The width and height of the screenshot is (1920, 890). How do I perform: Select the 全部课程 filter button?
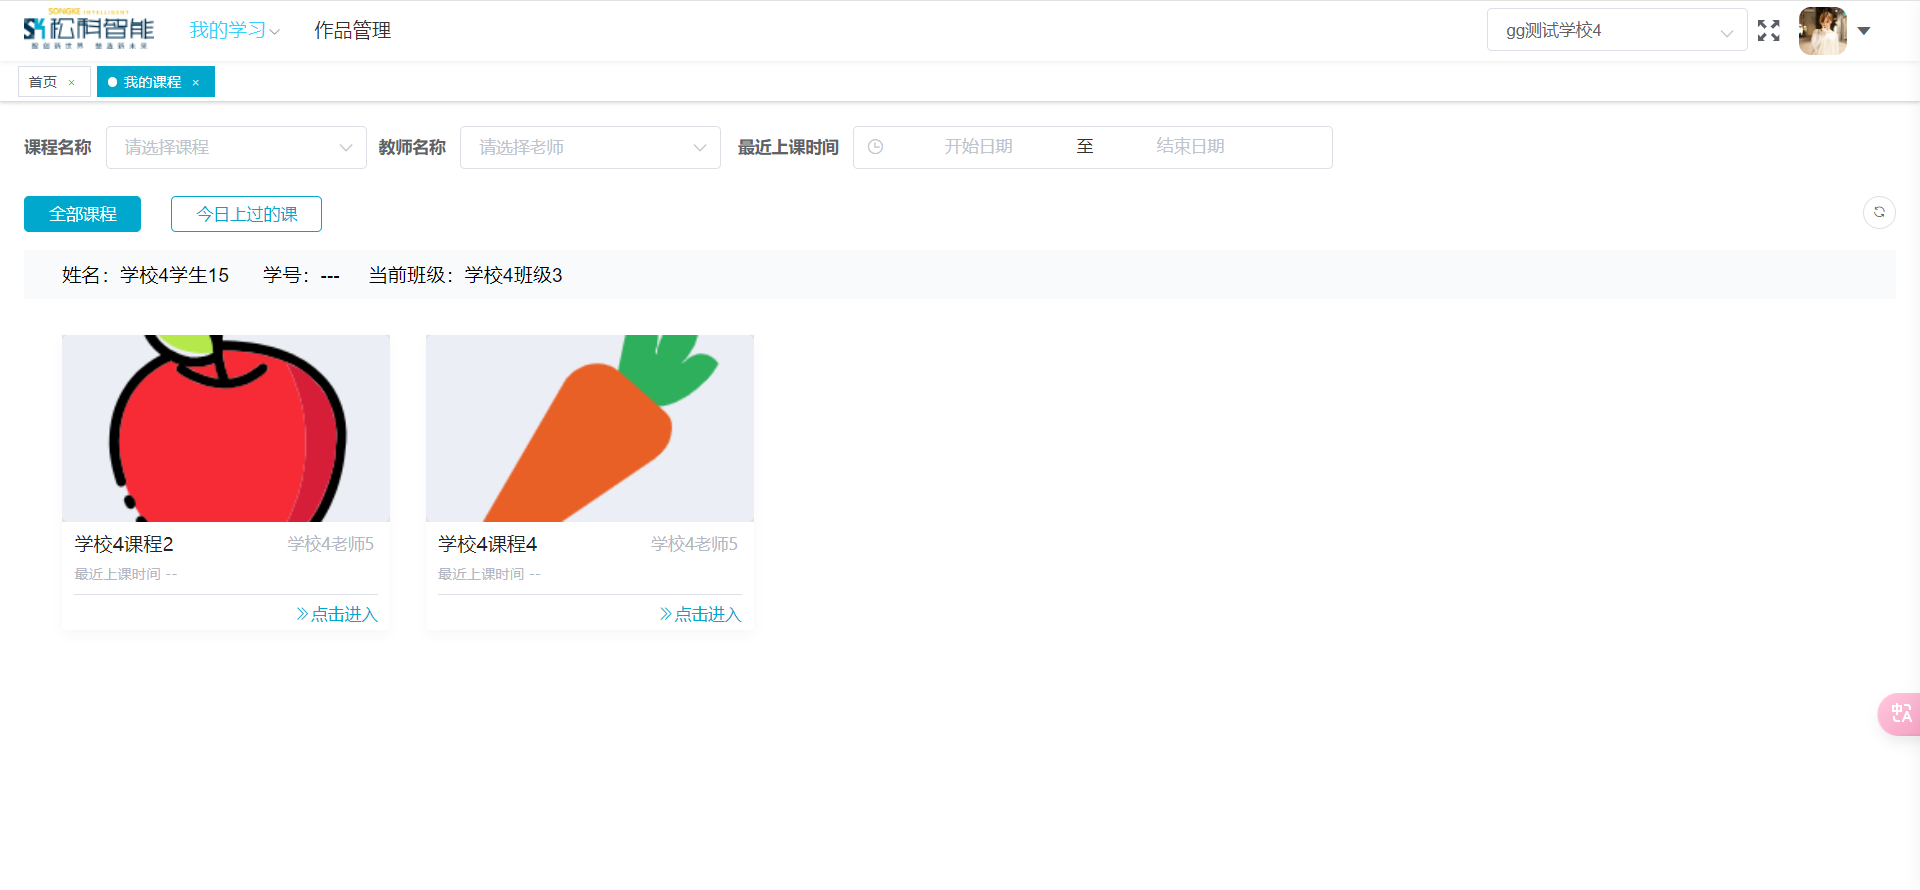coord(82,214)
